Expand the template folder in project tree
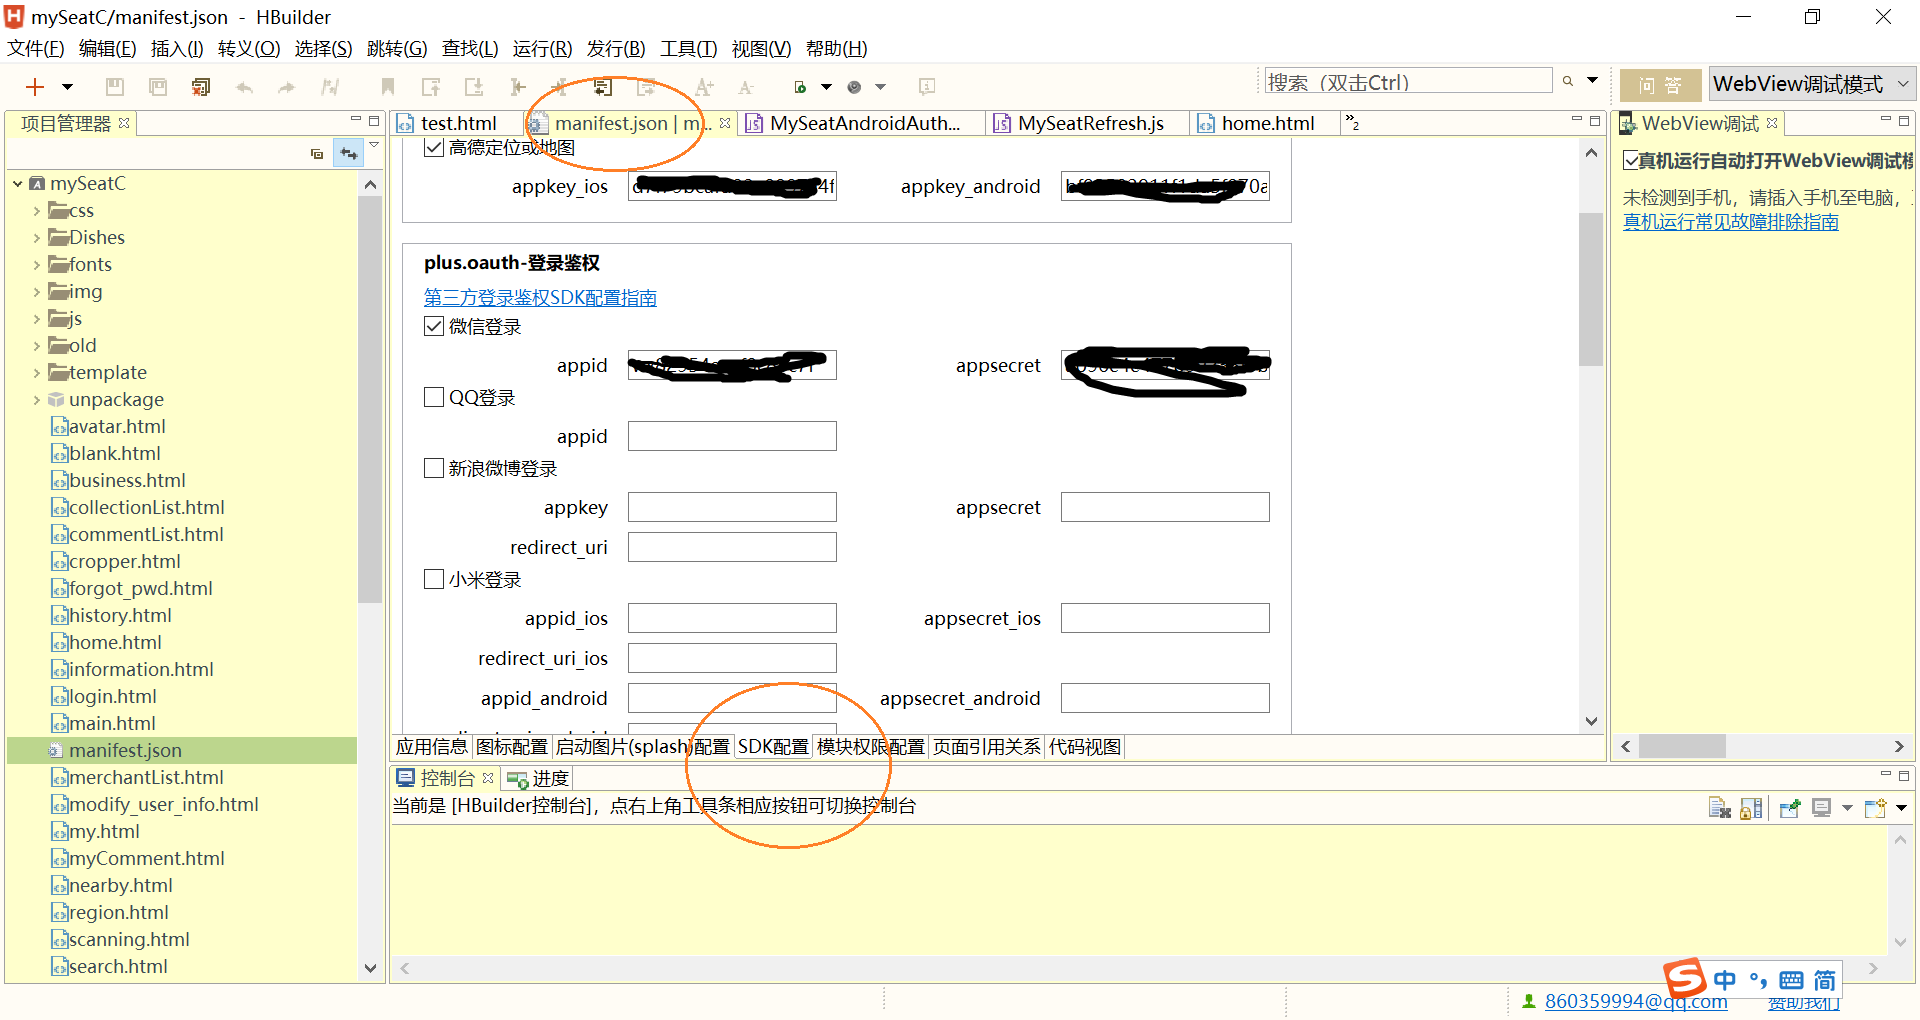This screenshot has height=1020, width=1920. pos(37,373)
